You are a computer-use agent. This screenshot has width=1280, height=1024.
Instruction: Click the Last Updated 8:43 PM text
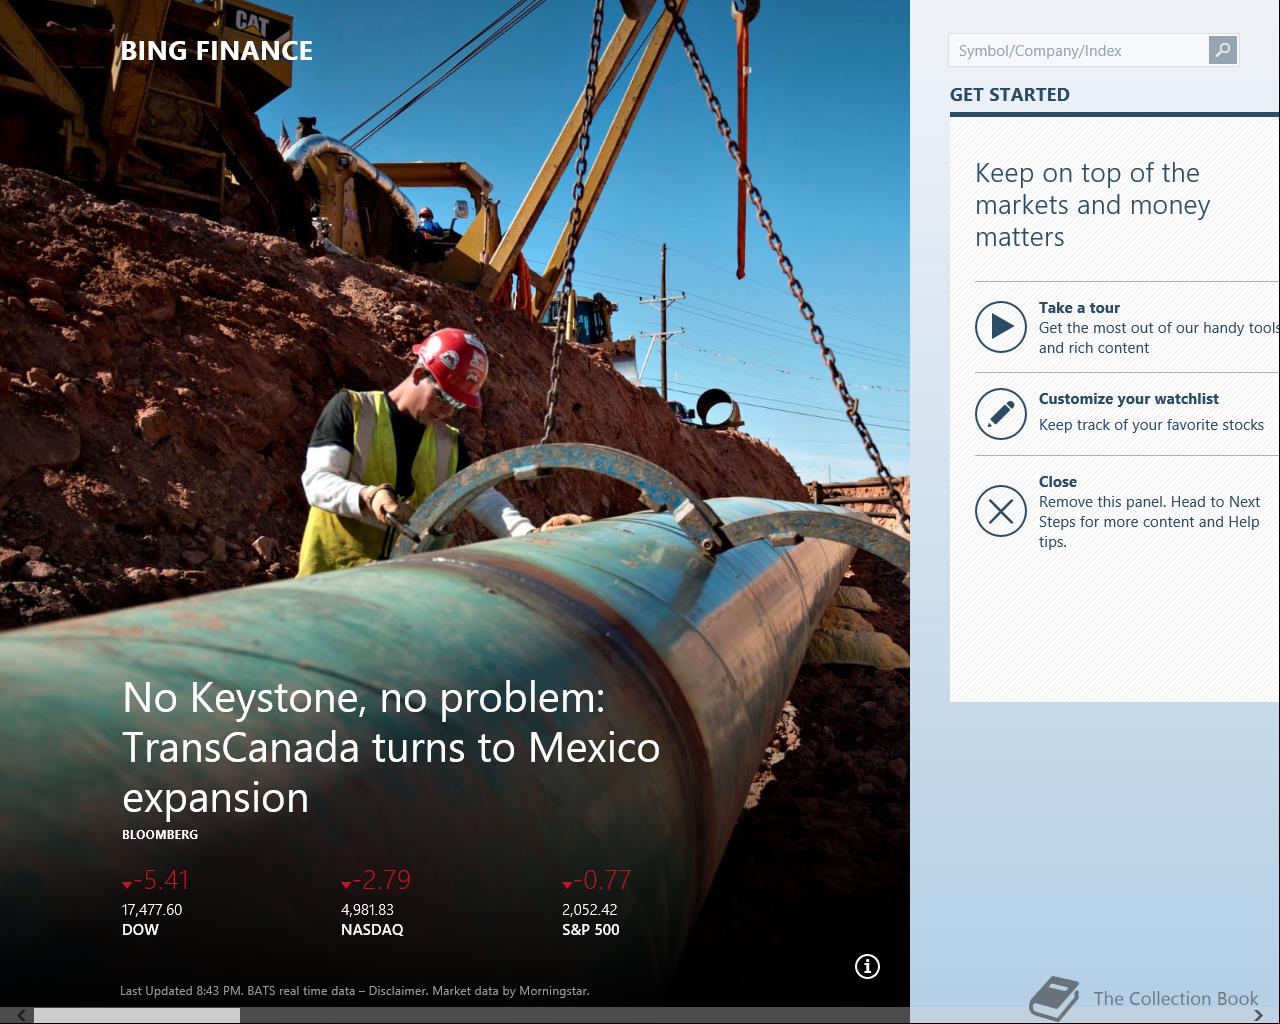(x=181, y=991)
